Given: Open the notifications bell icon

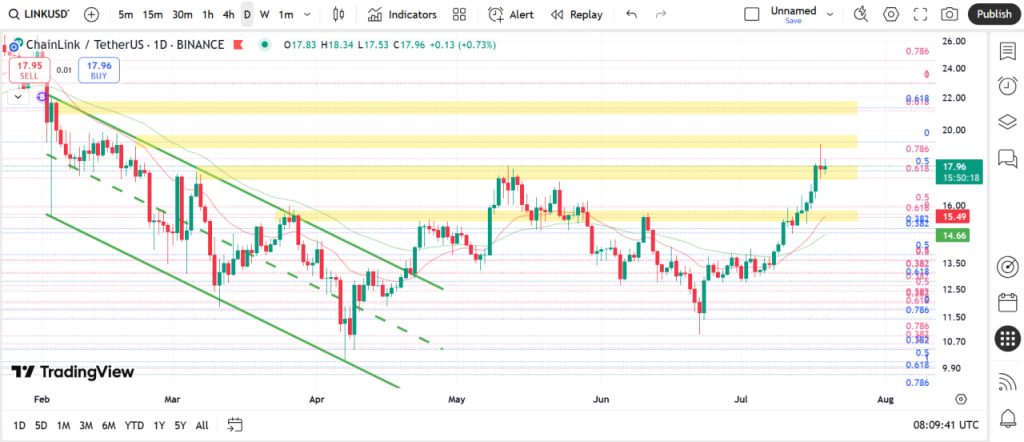Looking at the screenshot, I should click(x=1008, y=417).
